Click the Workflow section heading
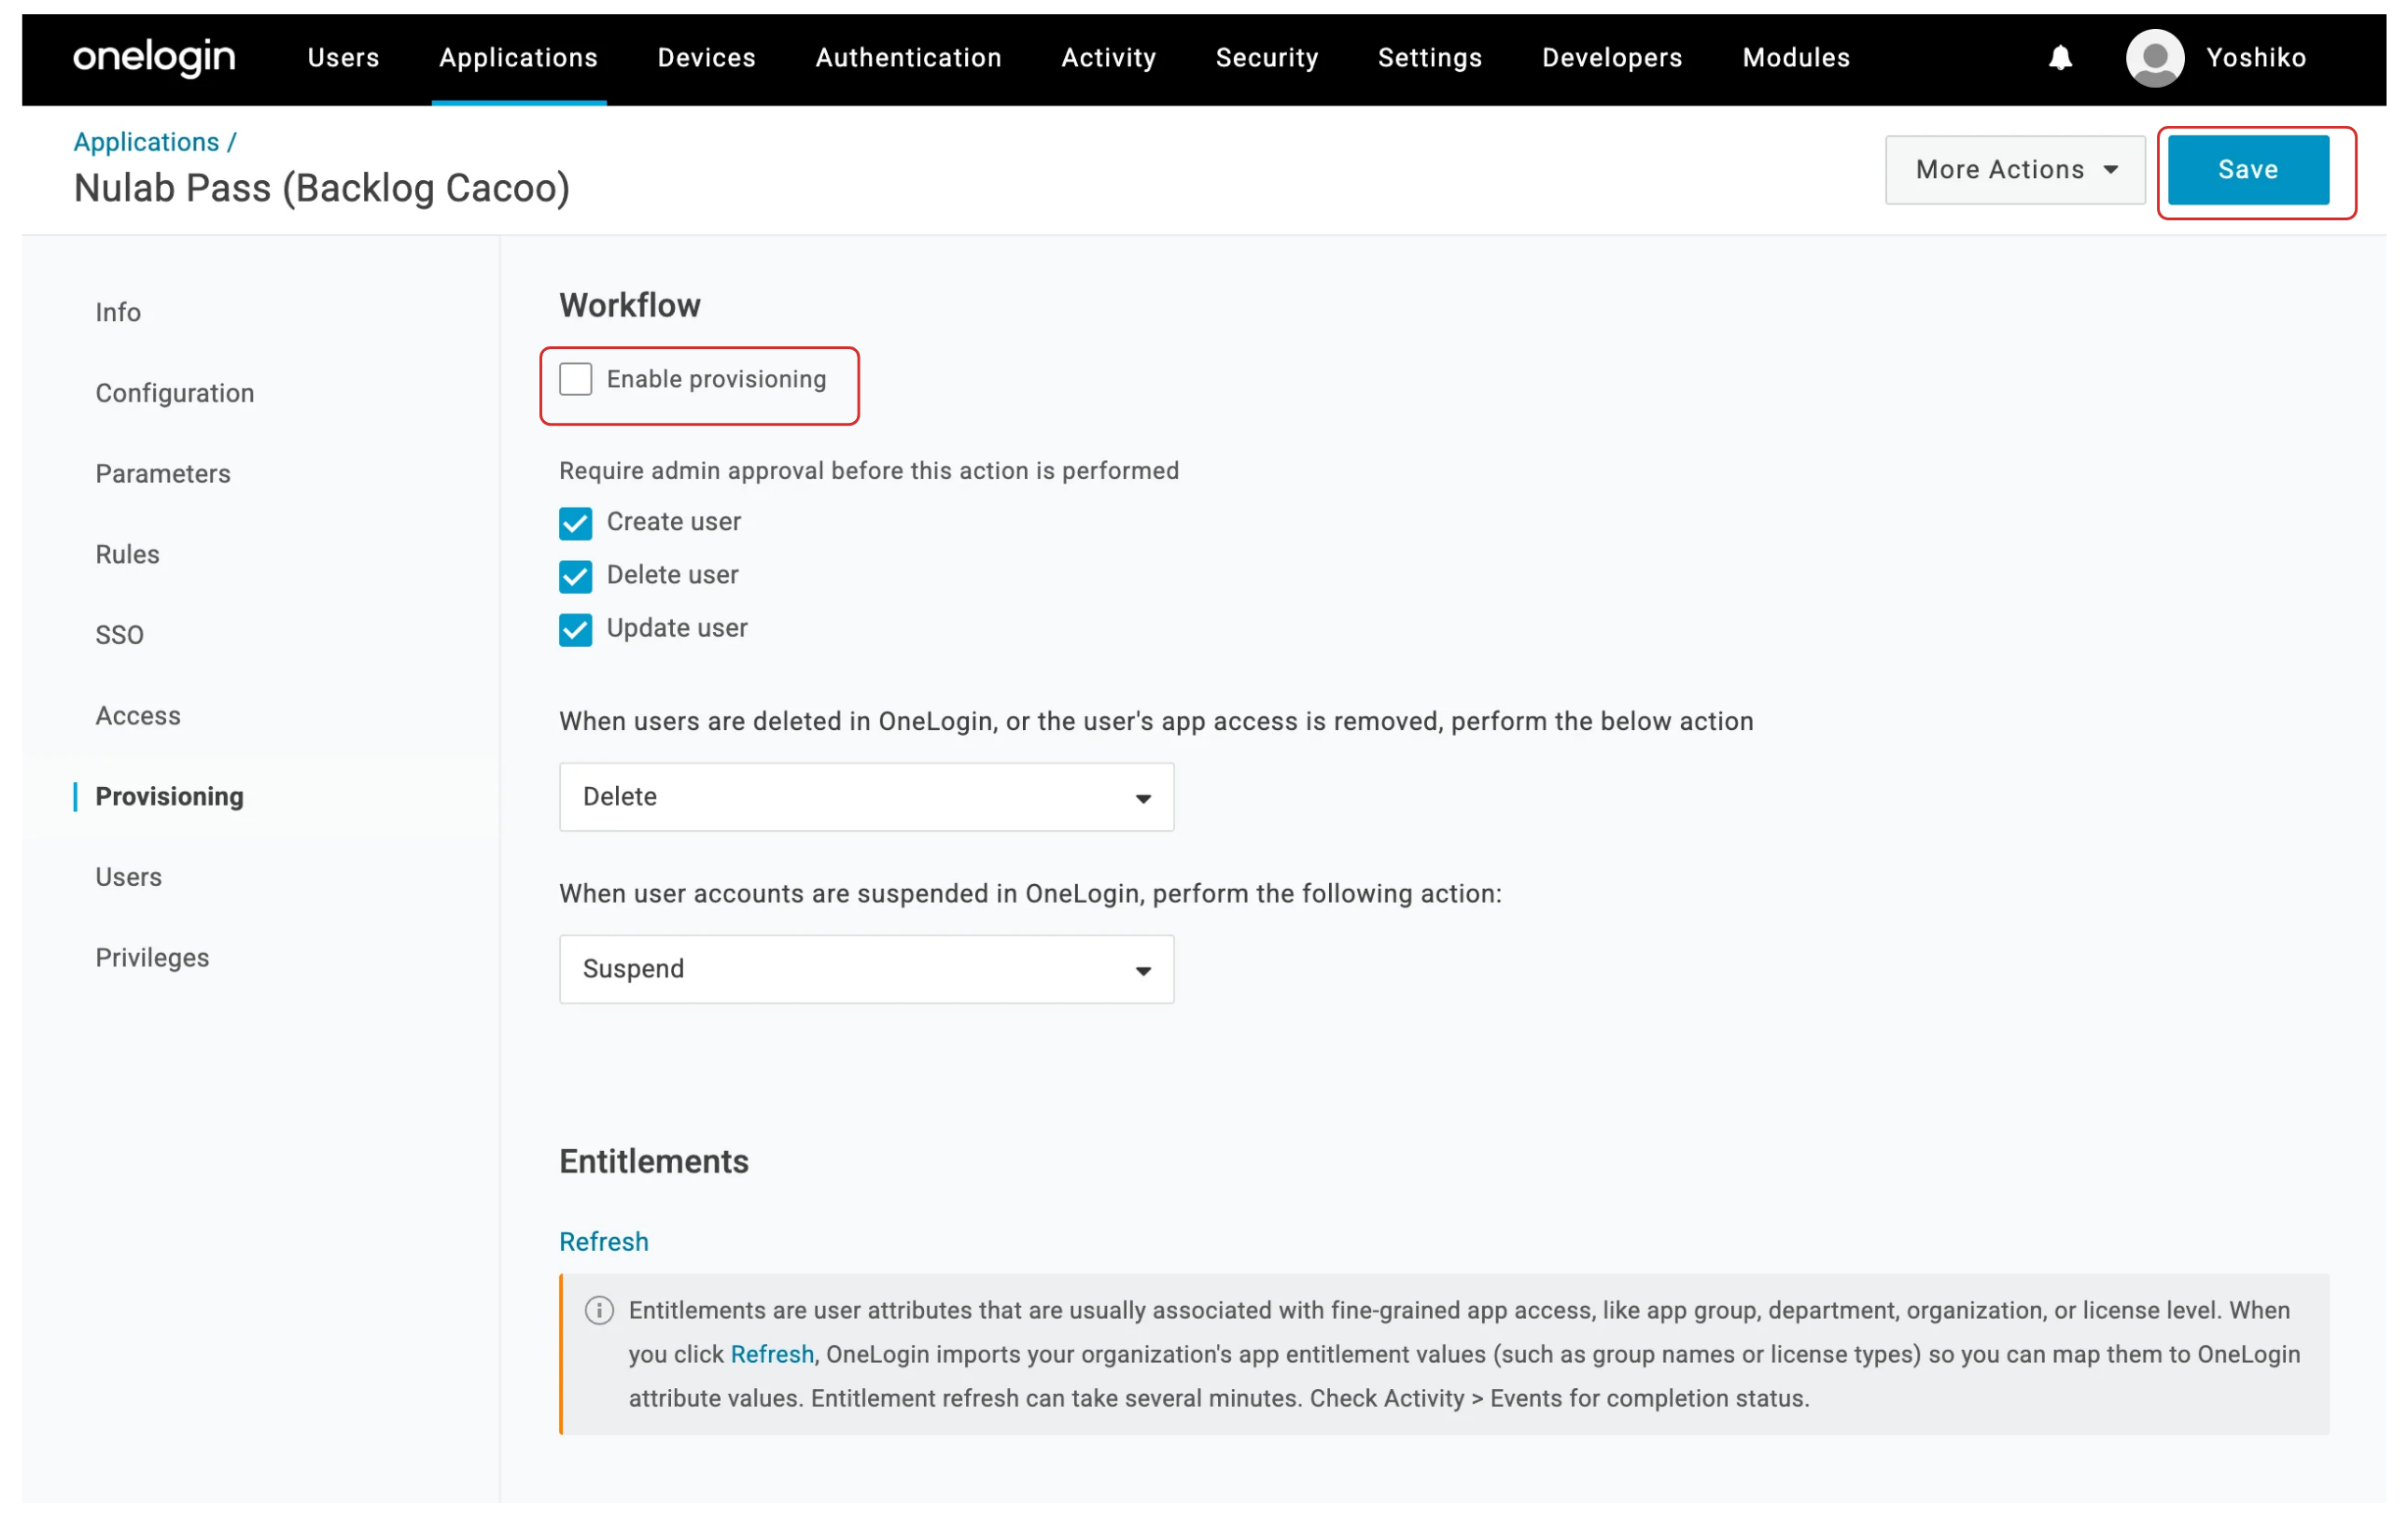 630,305
